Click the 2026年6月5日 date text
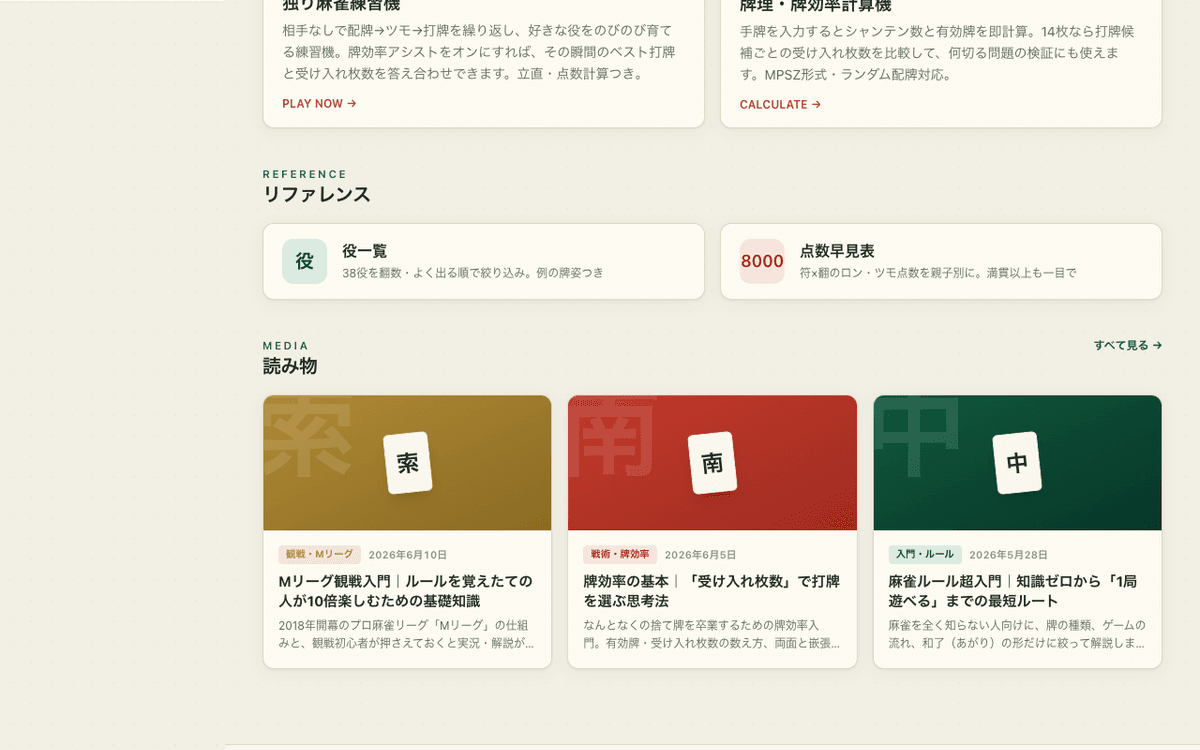Viewport: 1200px width, 750px height. tap(700, 555)
